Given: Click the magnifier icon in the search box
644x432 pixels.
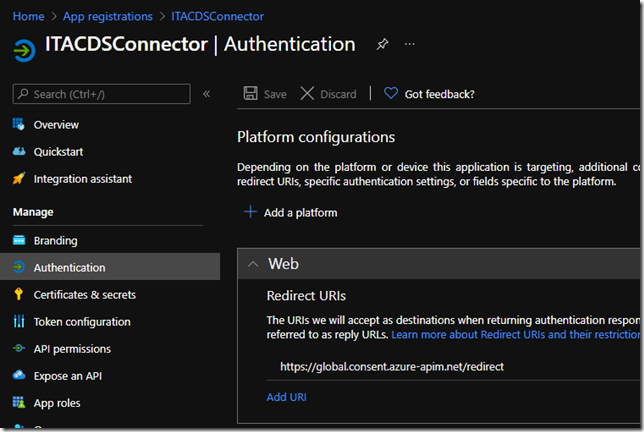Looking at the screenshot, I should [x=23, y=94].
